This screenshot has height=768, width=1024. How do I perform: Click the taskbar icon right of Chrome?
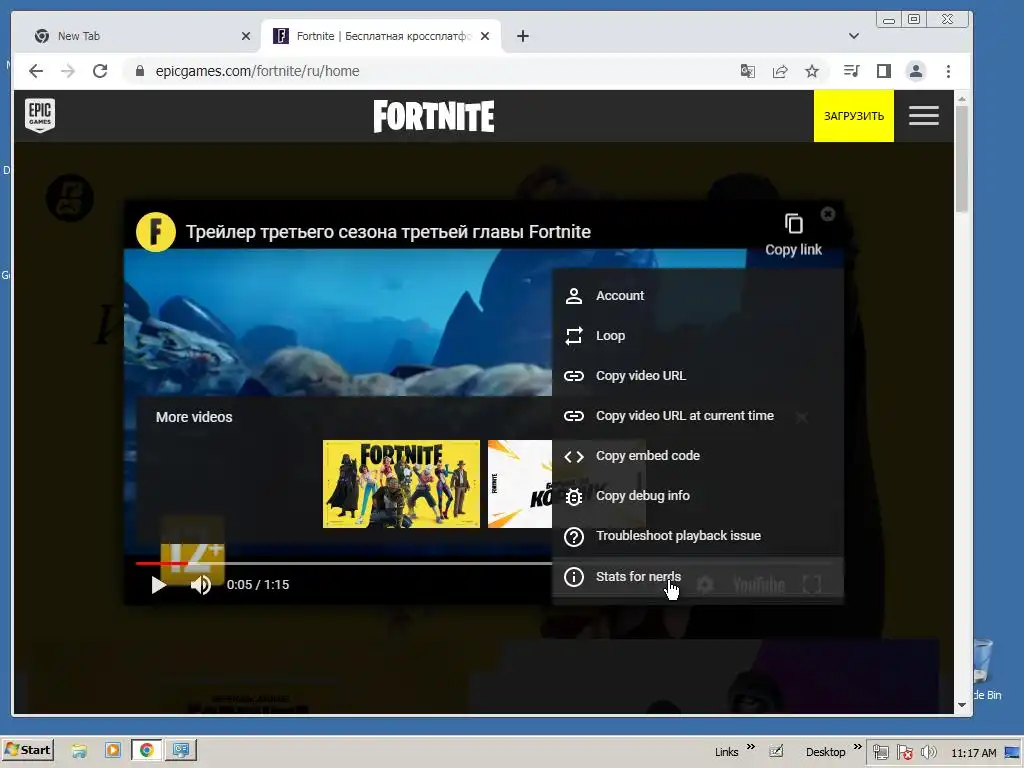[x=181, y=750]
